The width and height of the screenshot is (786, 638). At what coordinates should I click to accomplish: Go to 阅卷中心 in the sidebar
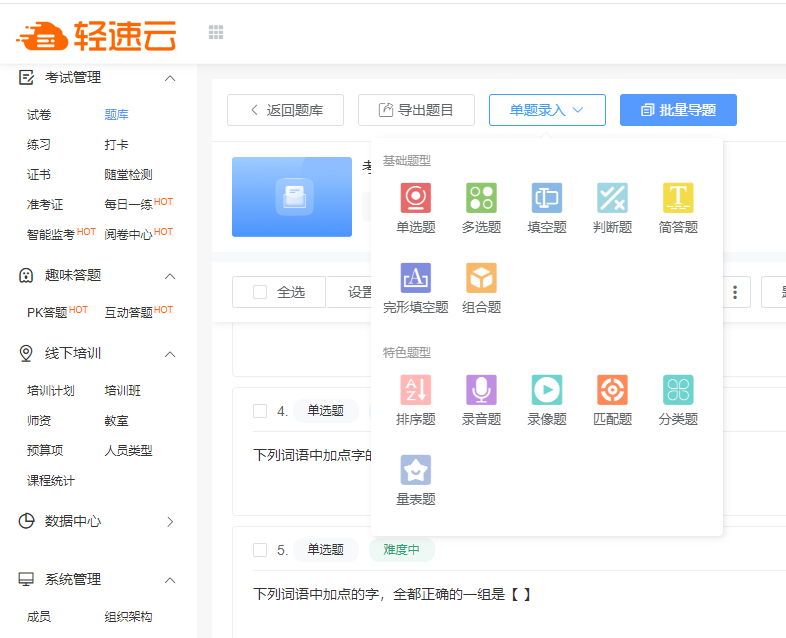tap(128, 234)
